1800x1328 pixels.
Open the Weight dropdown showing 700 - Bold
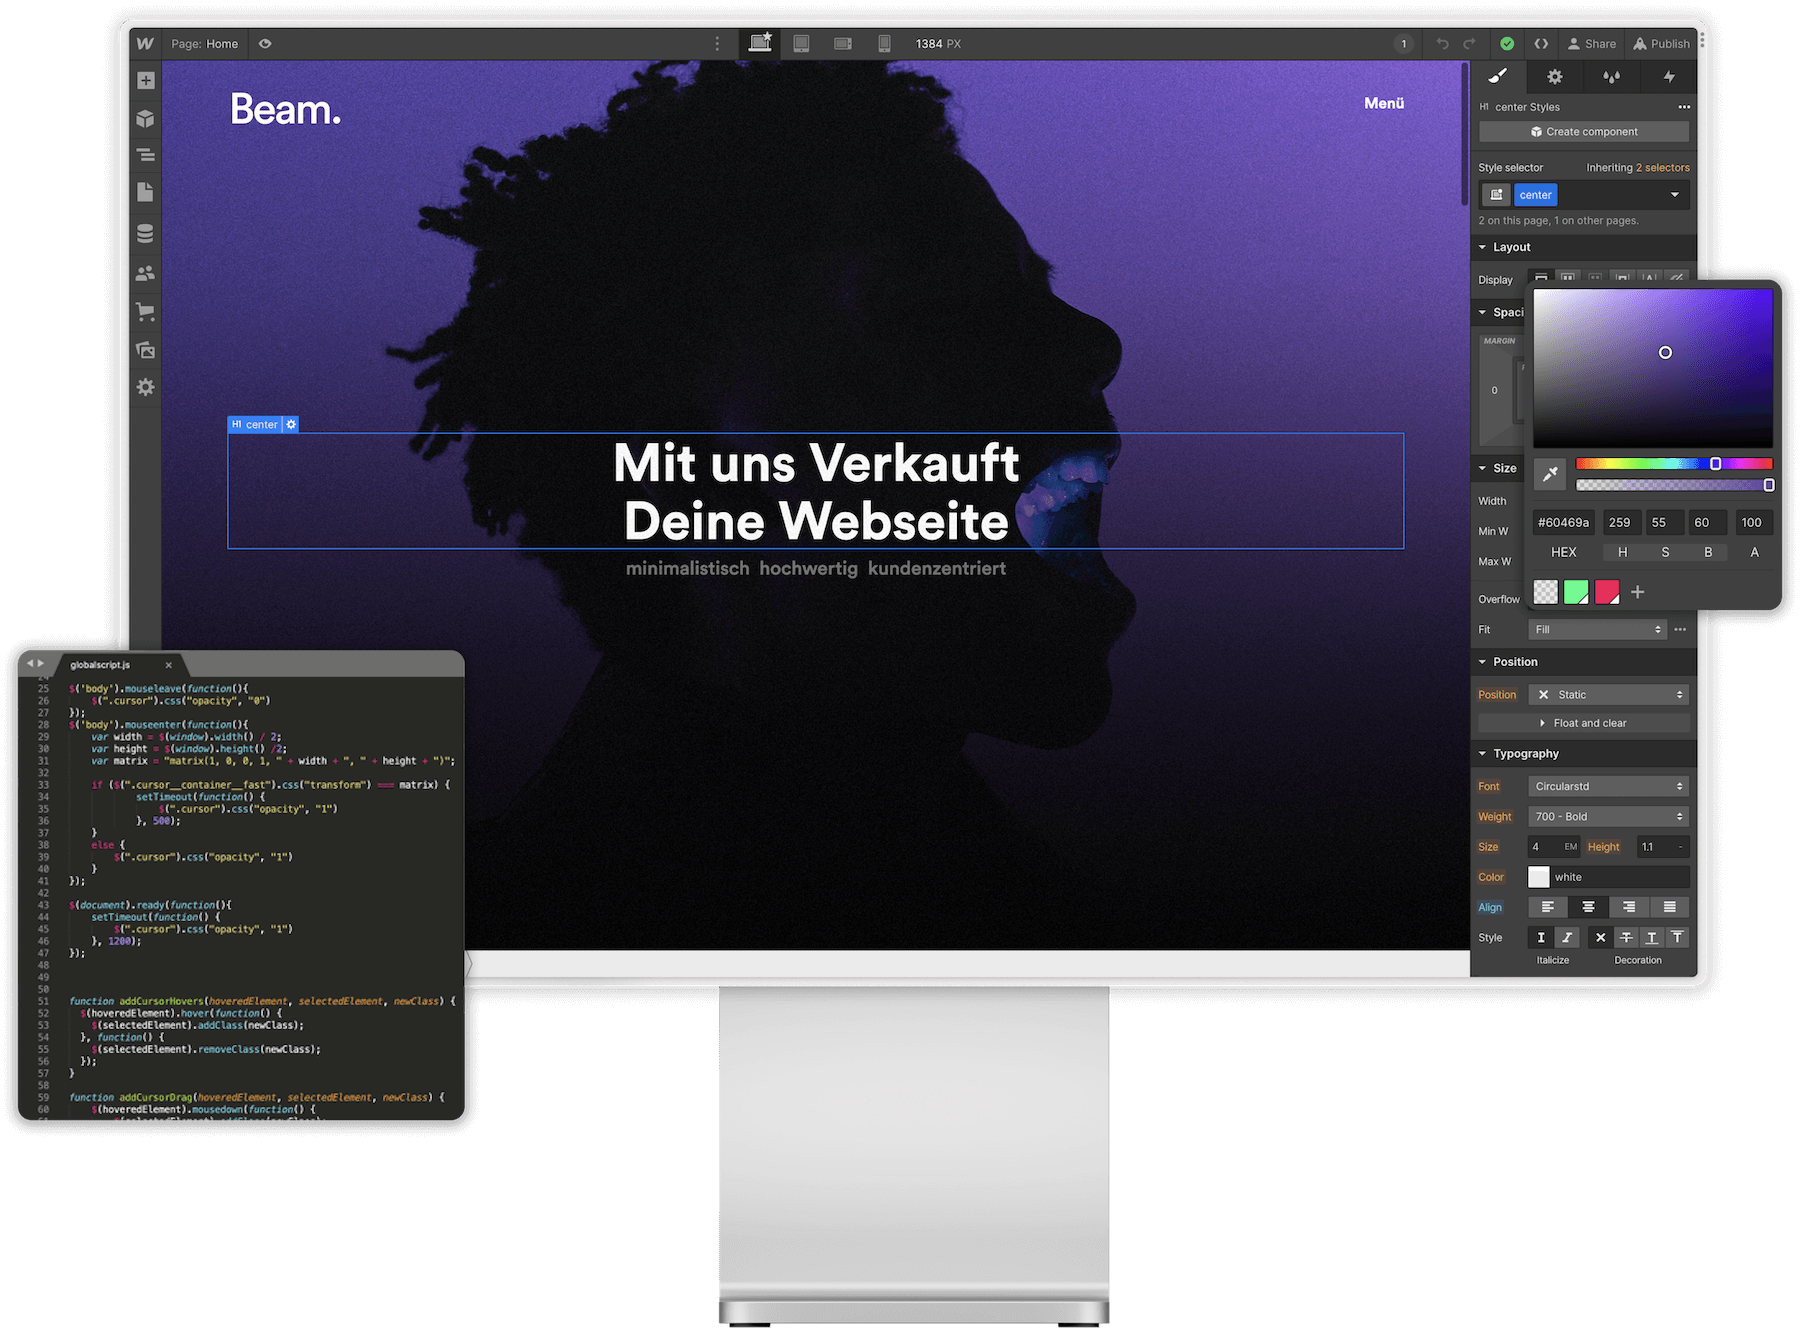[x=1608, y=817]
